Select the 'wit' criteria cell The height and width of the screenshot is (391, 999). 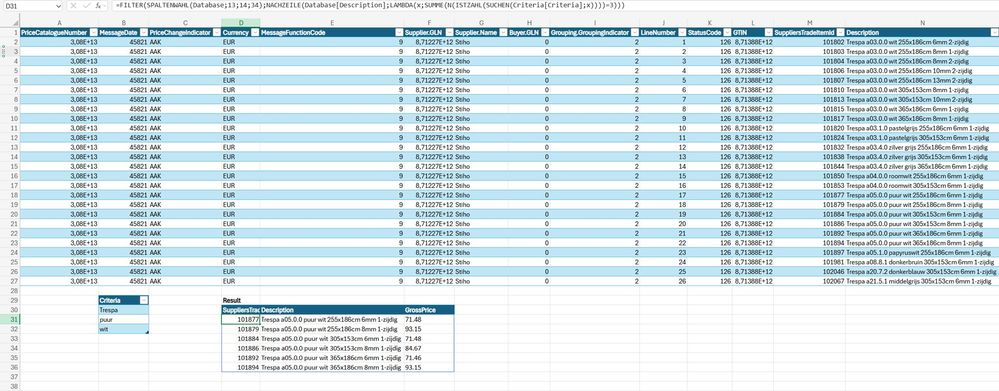click(124, 329)
